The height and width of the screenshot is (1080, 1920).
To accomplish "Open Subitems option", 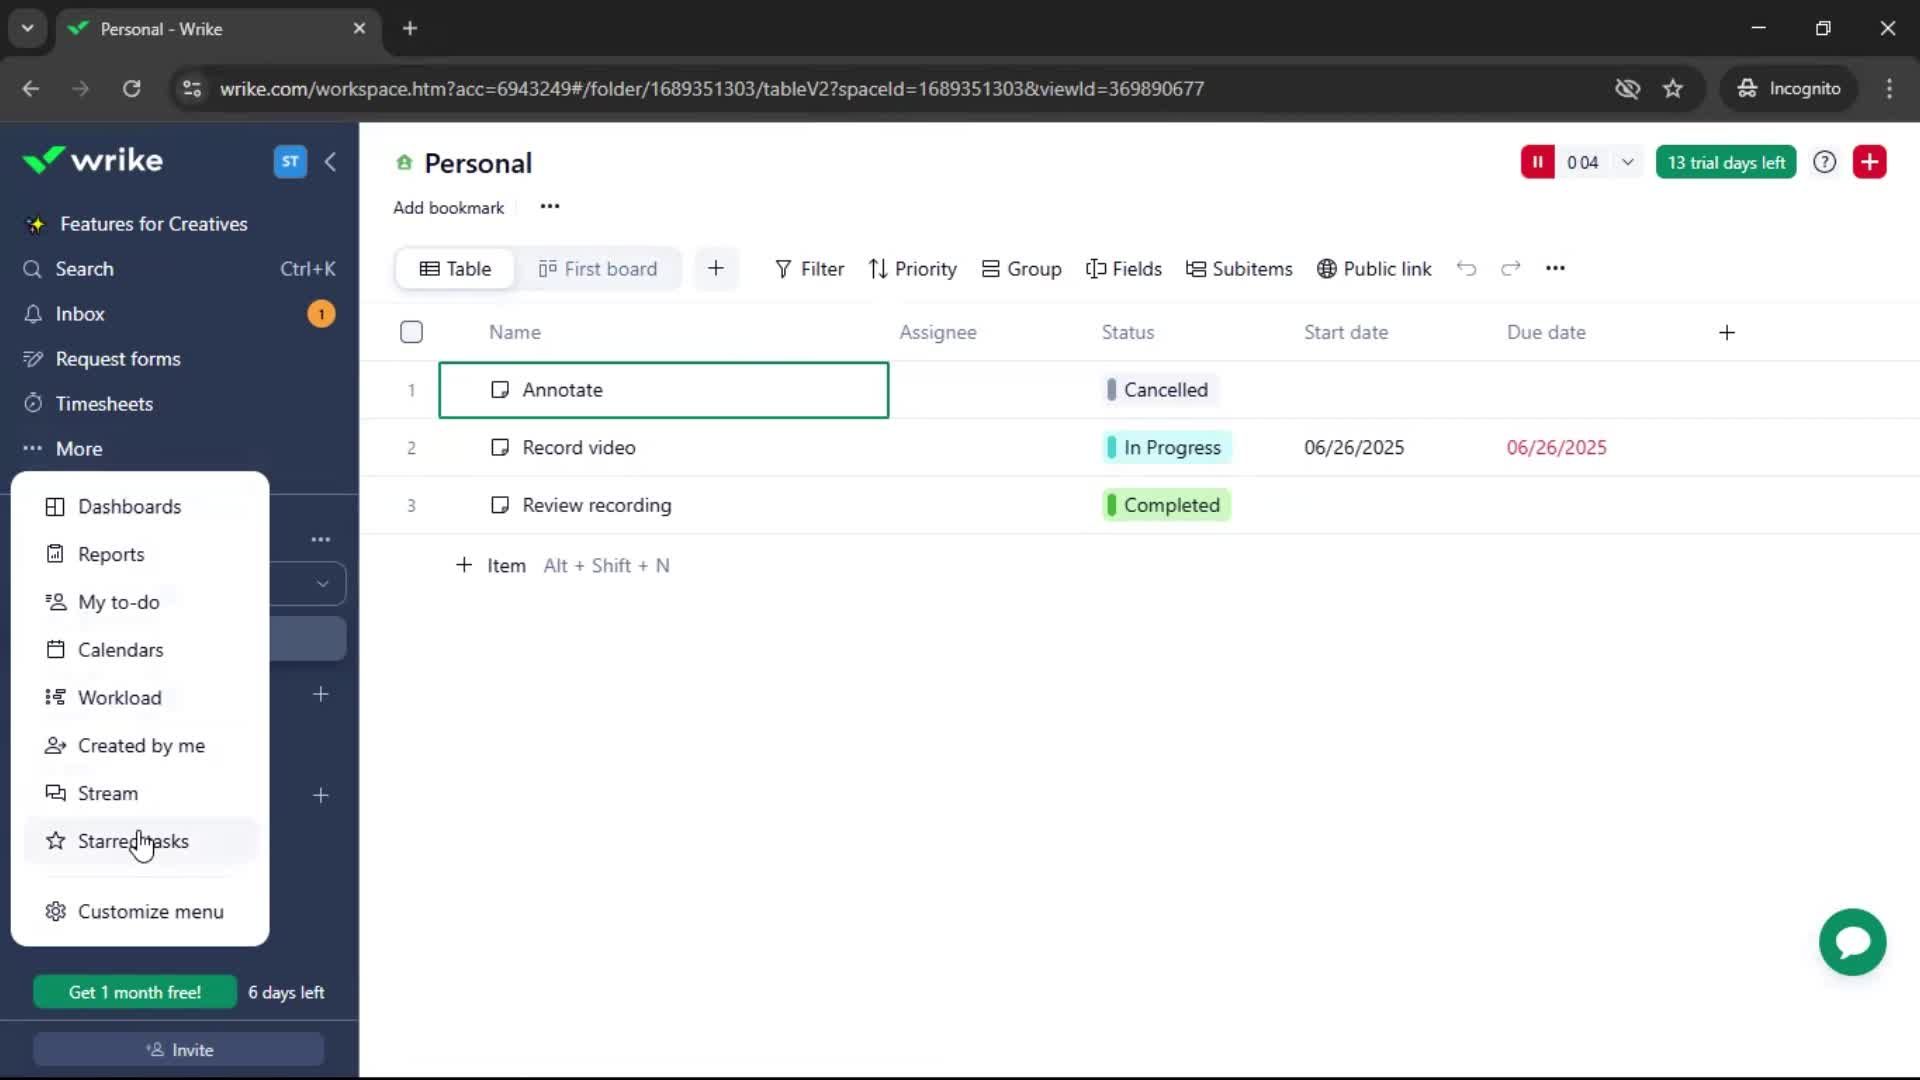I will click(x=1239, y=269).
